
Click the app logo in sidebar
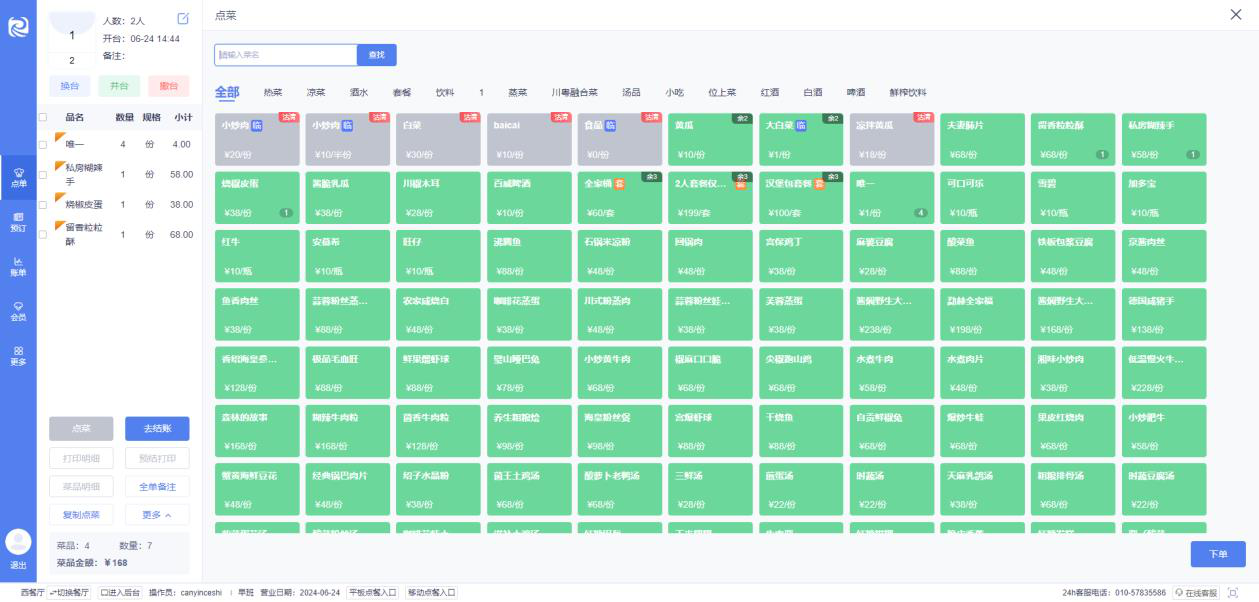pyautogui.click(x=18, y=28)
